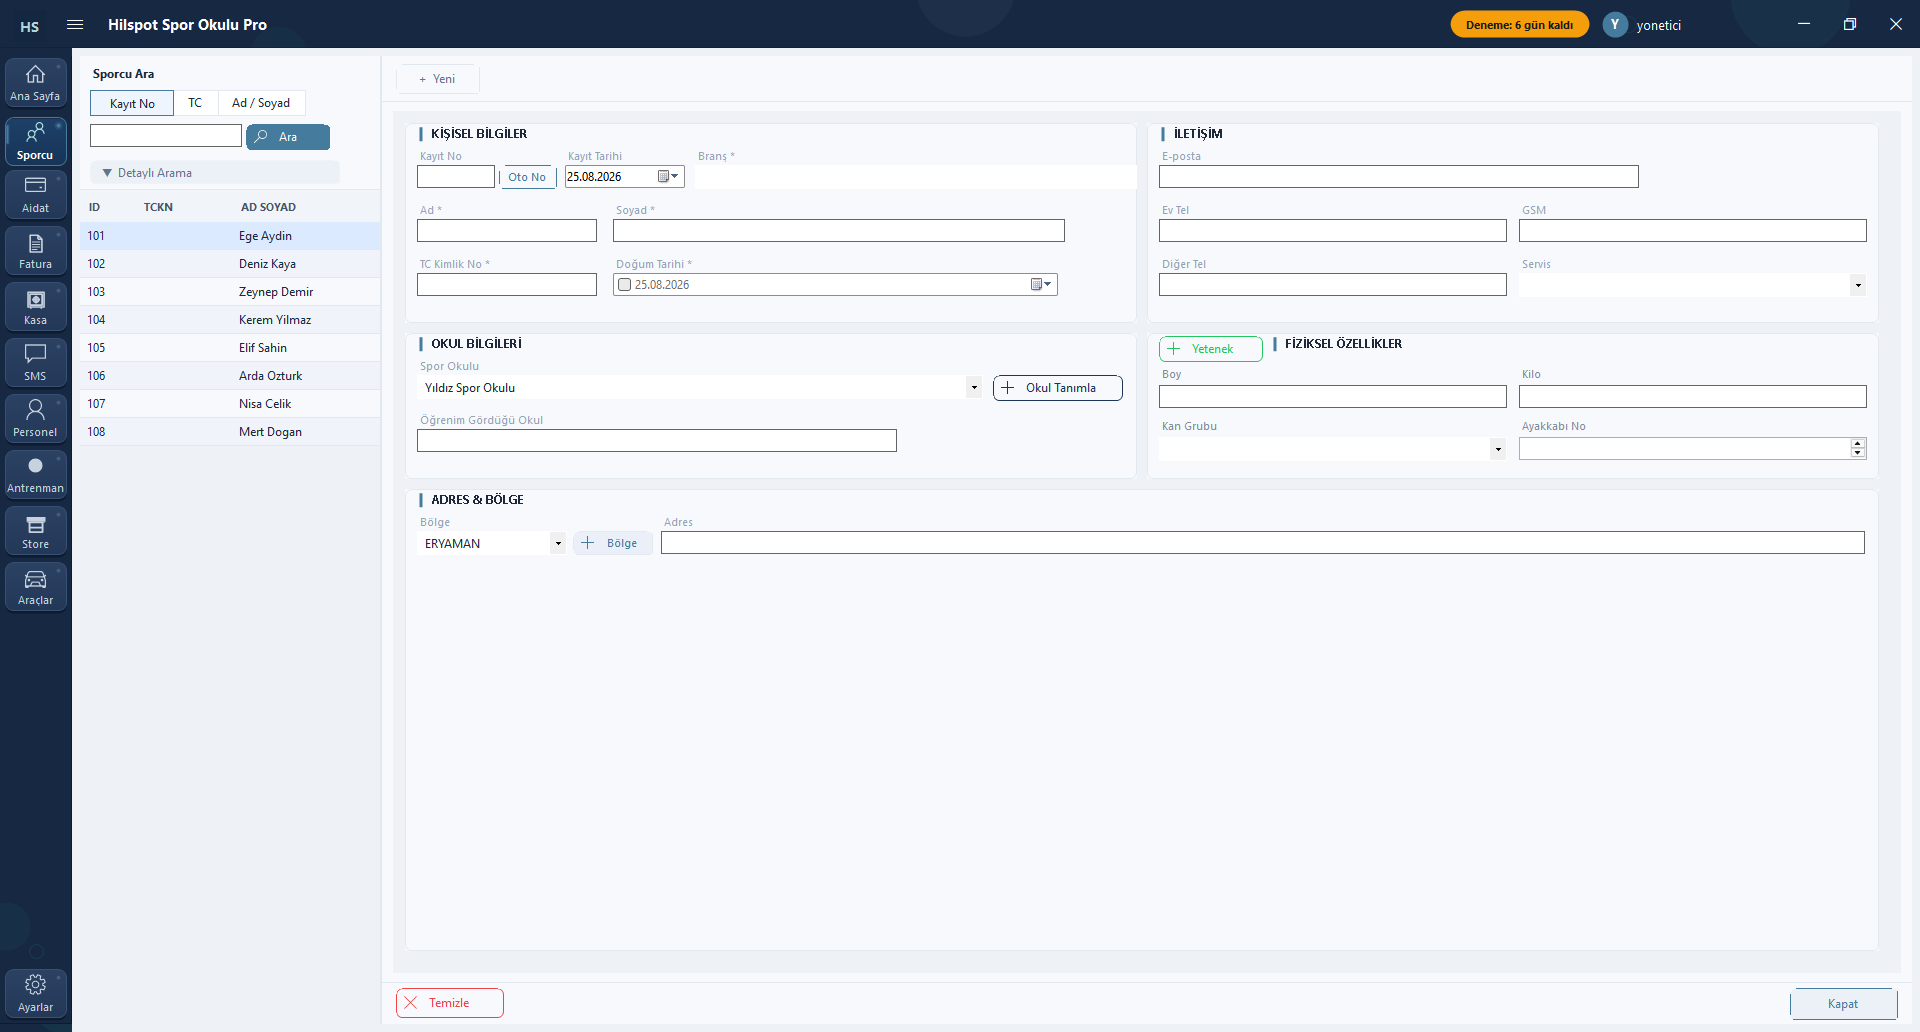Open the Kan Grubu dropdown
This screenshot has height=1032, width=1920.
(x=1498, y=450)
